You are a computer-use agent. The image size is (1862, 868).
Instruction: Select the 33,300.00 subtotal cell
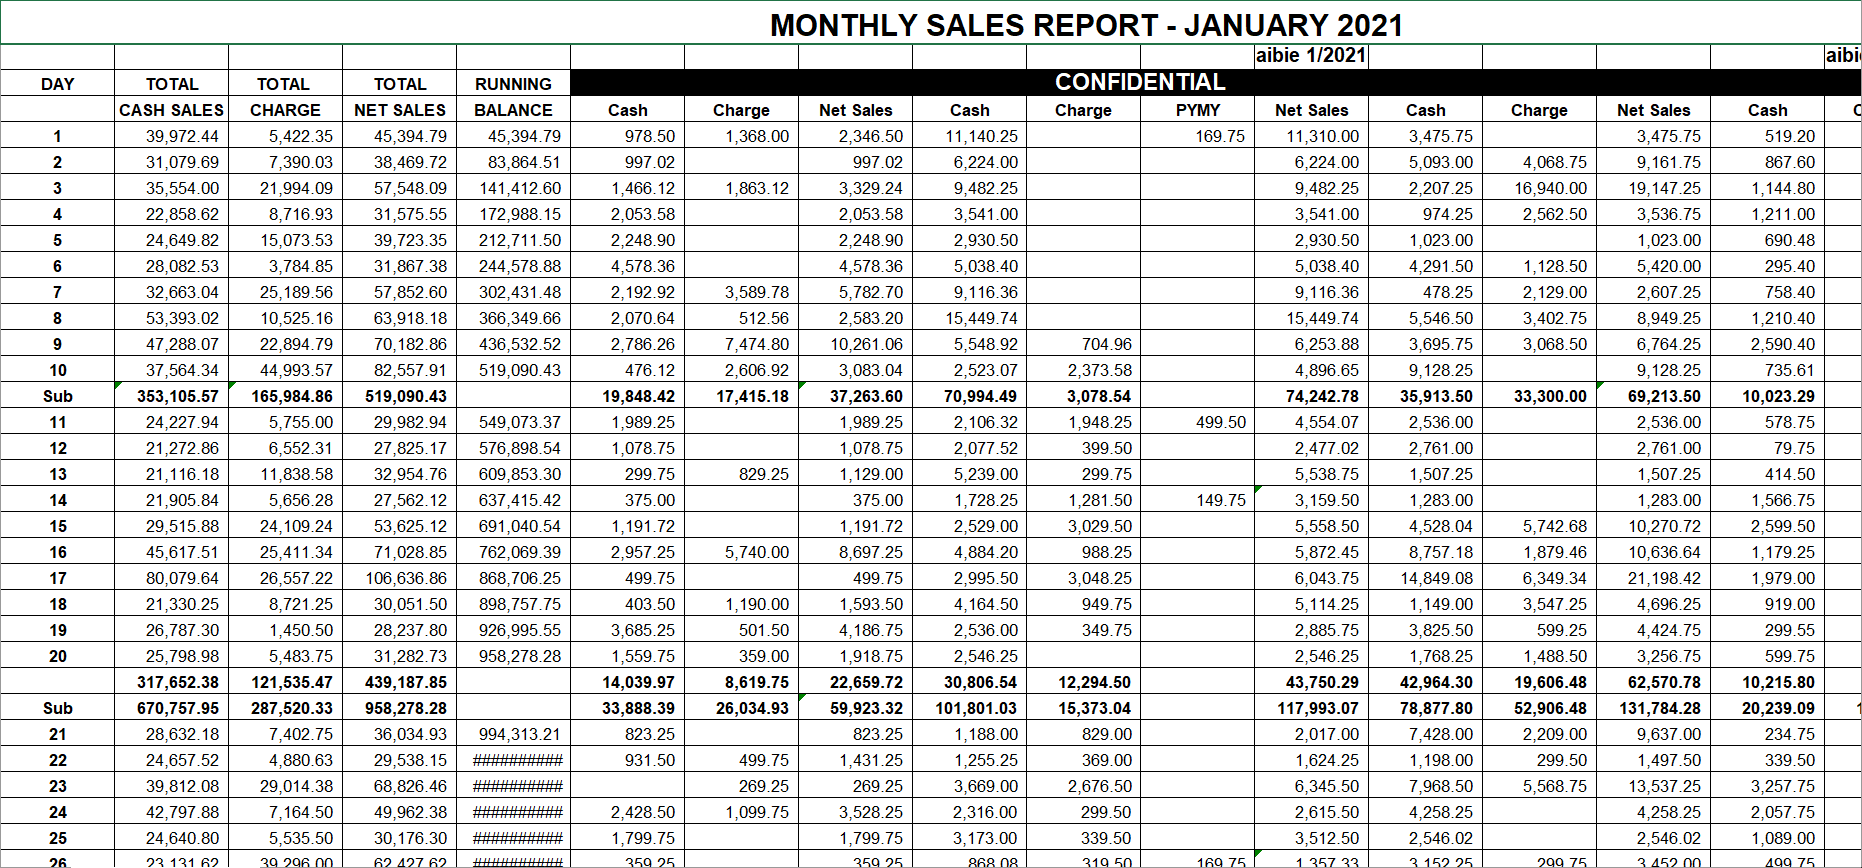tap(1540, 396)
